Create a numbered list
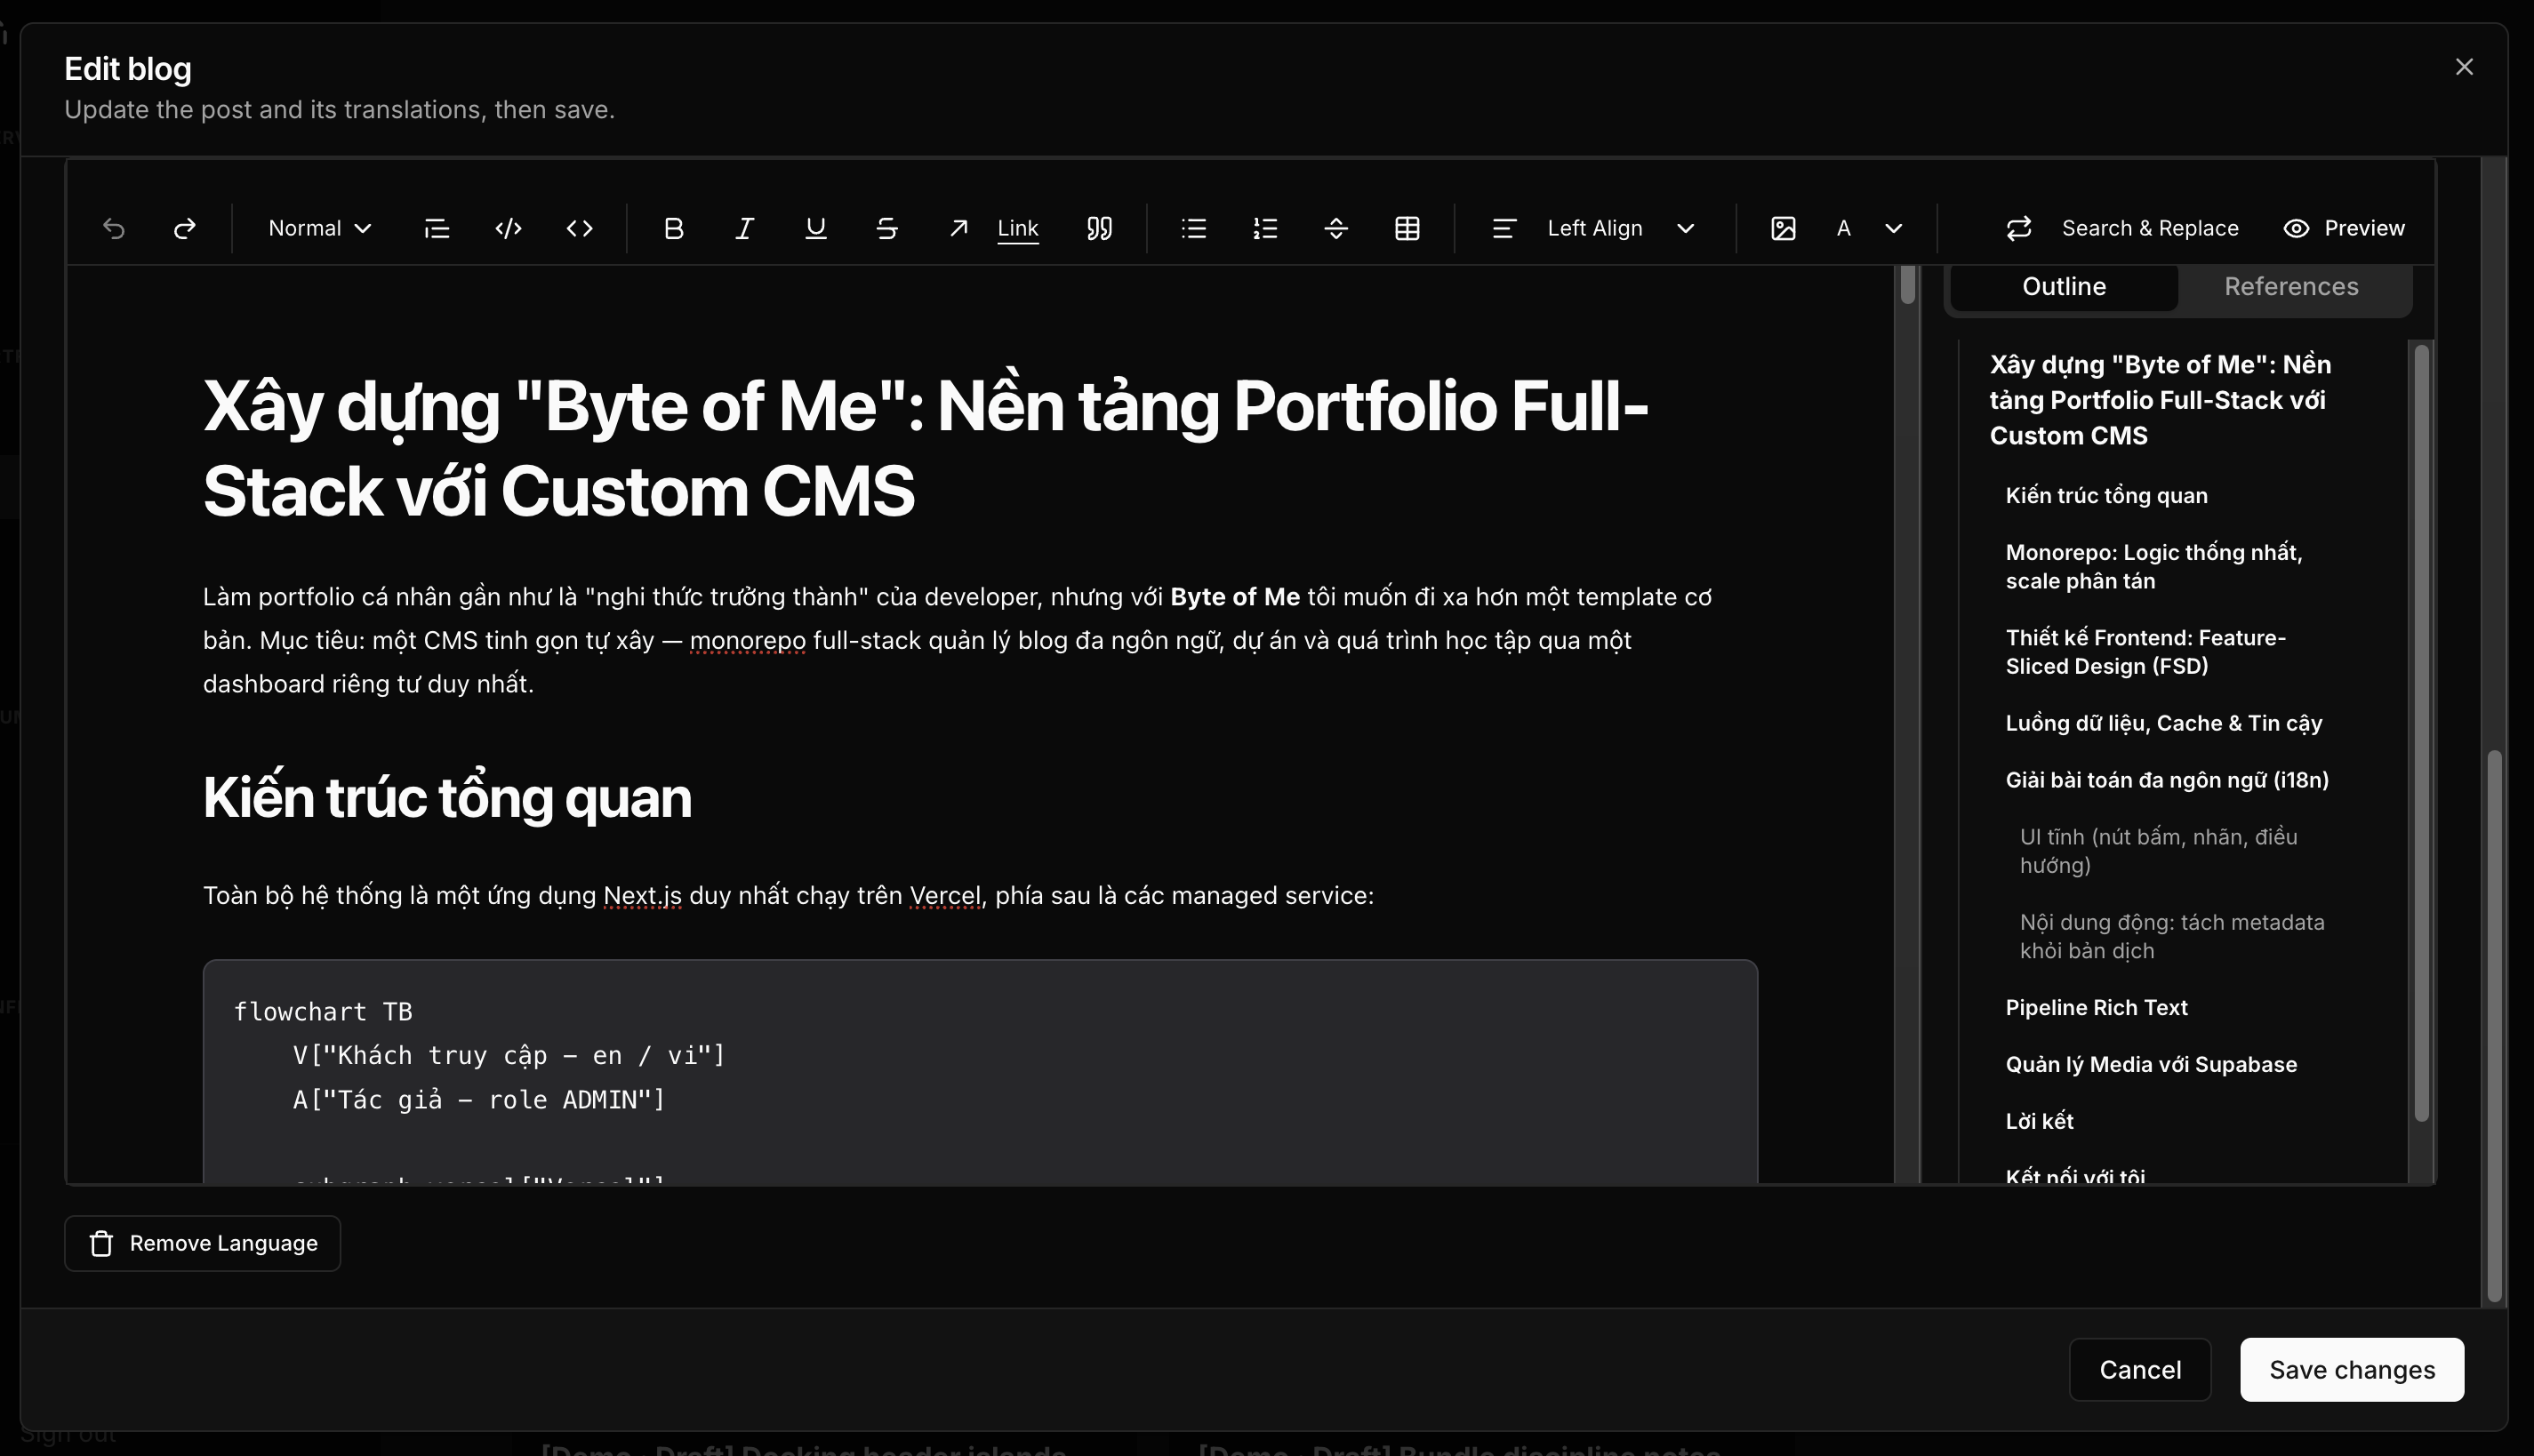 pos(1265,228)
